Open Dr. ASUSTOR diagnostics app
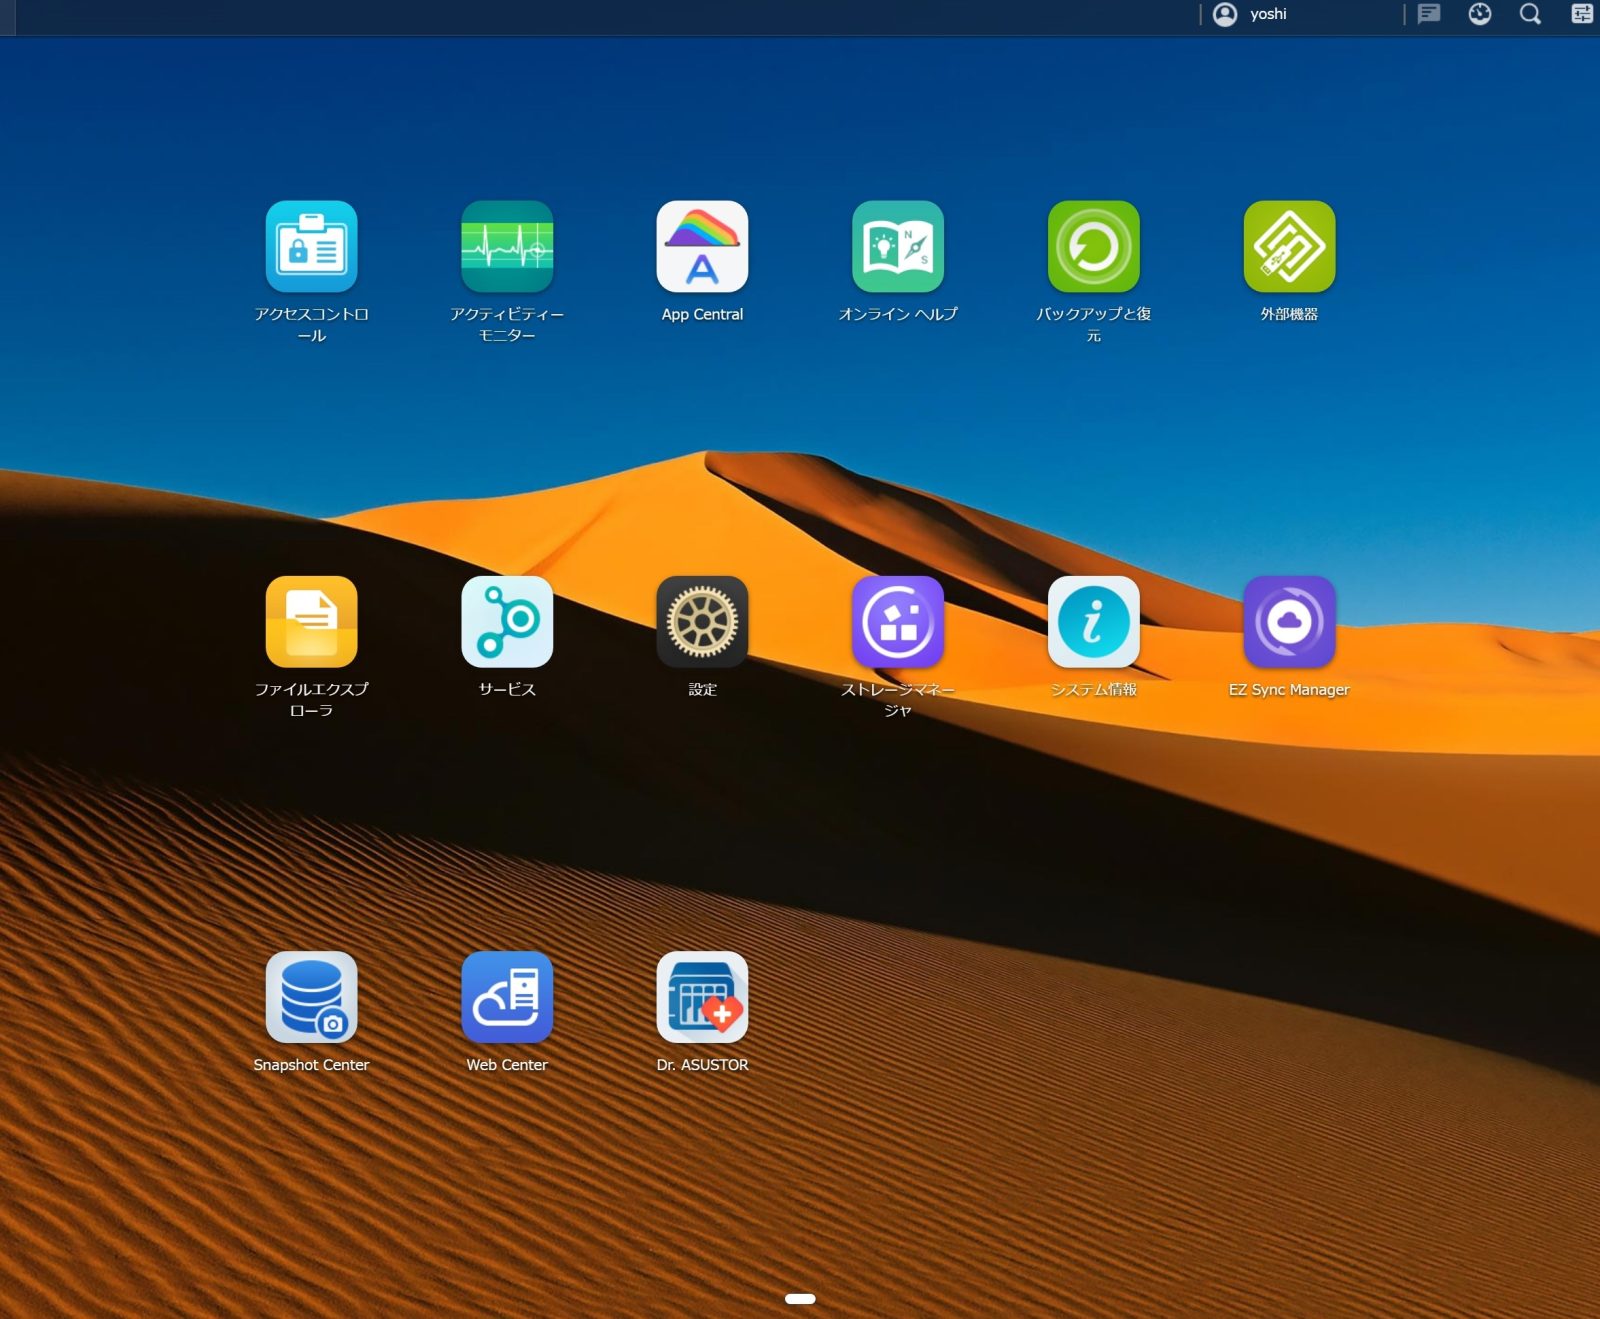 (x=702, y=997)
